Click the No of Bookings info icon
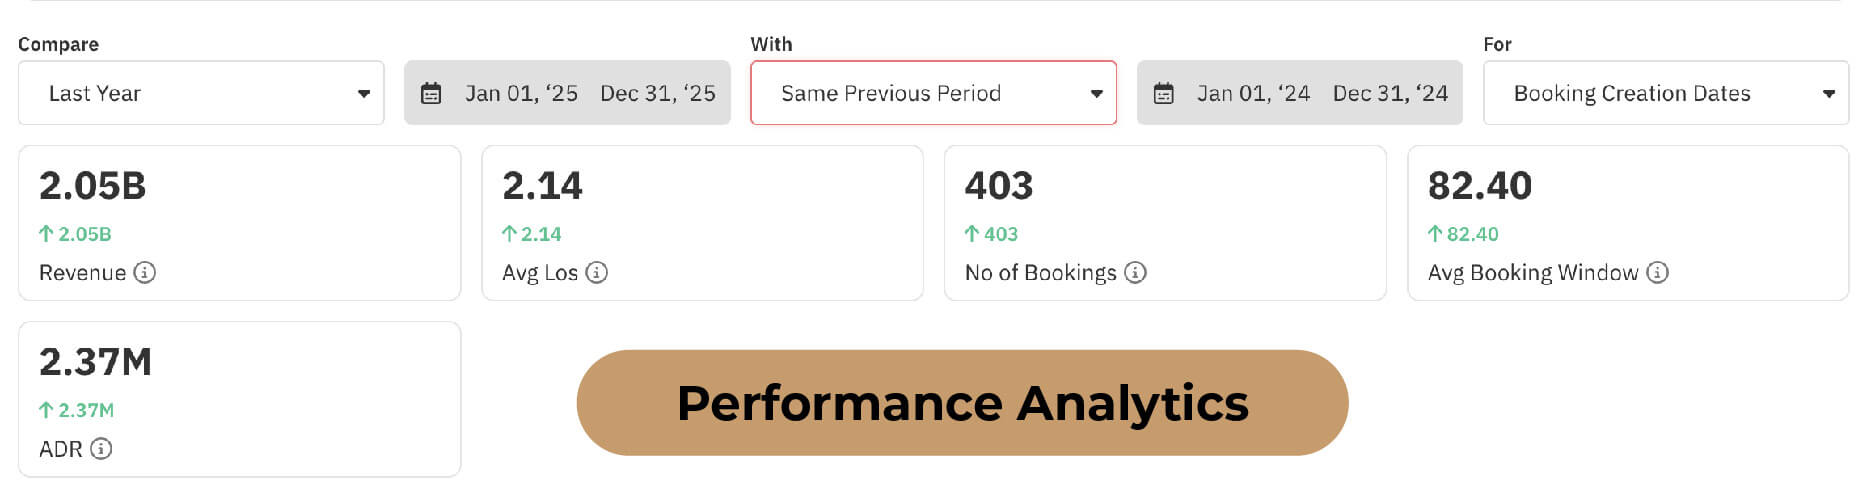This screenshot has height=501, width=1870. coord(1135,273)
